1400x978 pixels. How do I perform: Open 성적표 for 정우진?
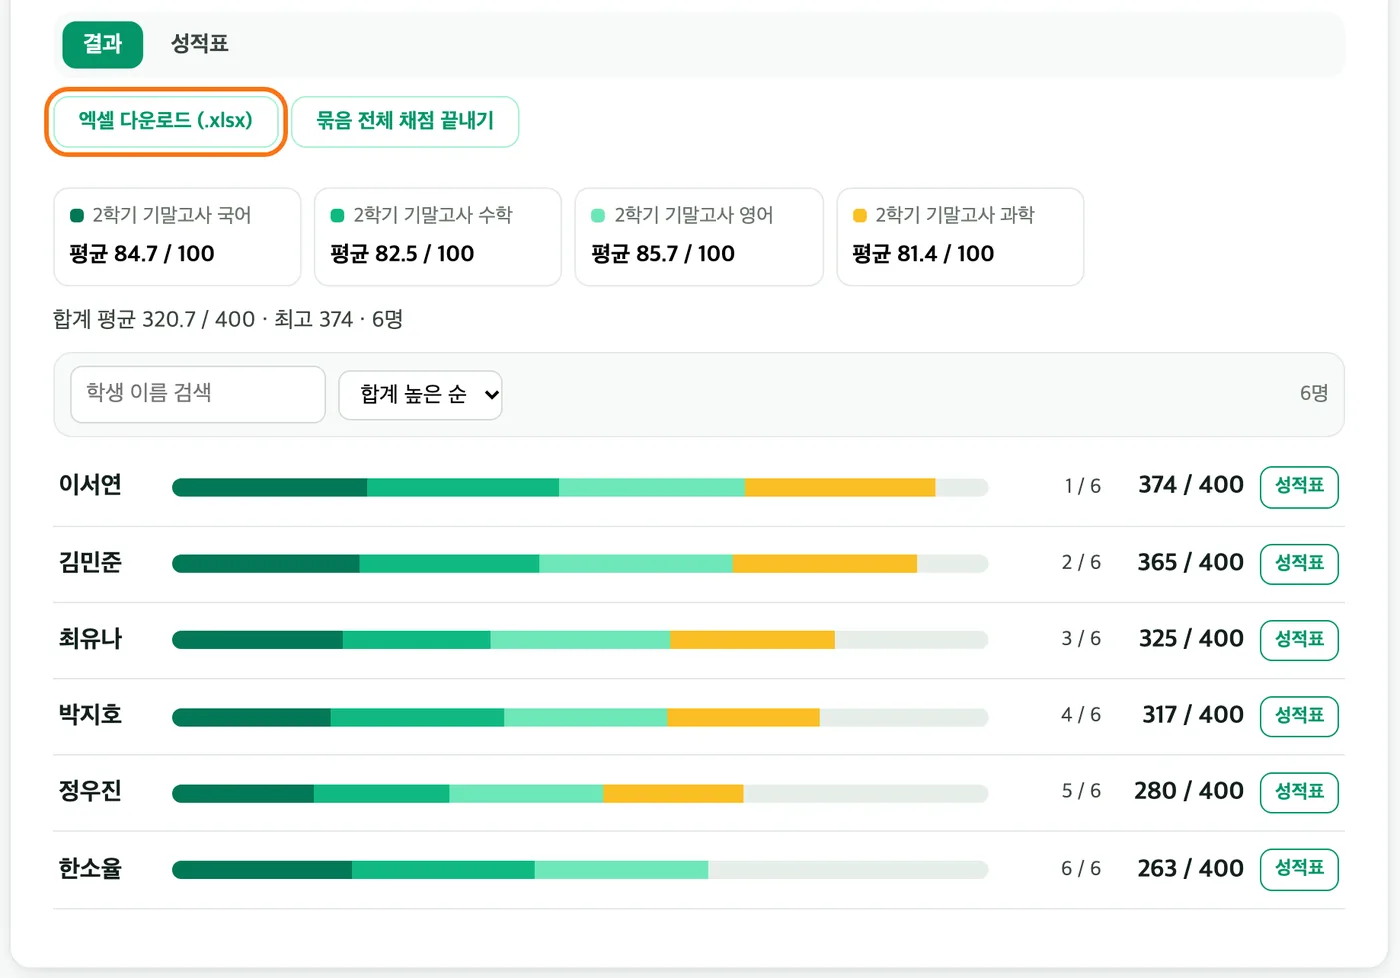coord(1299,792)
